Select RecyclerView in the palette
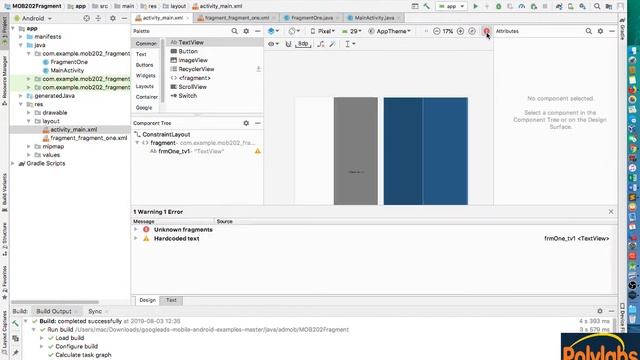This screenshot has height=360, width=640. pos(196,69)
